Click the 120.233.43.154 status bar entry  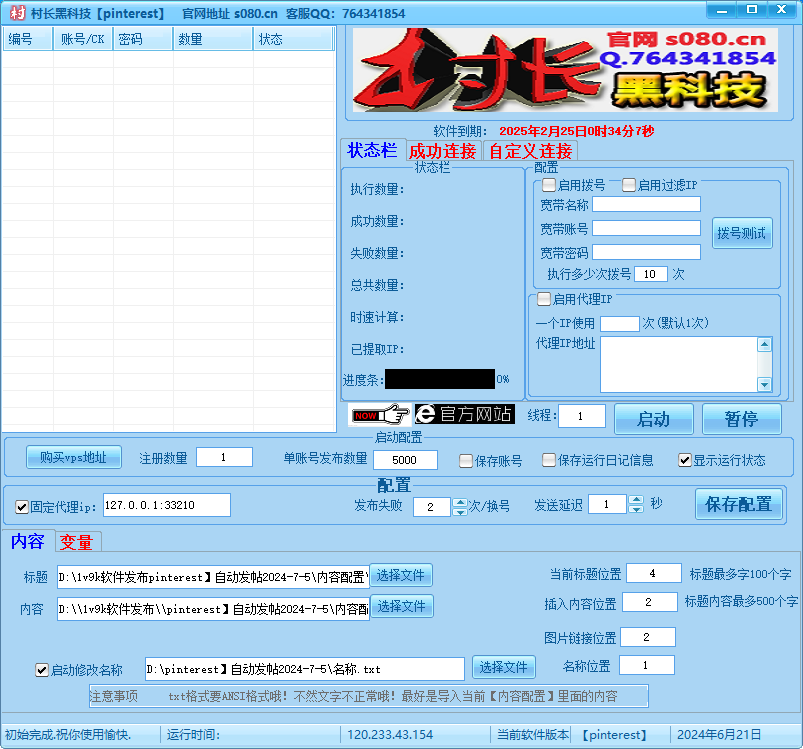(x=390, y=735)
